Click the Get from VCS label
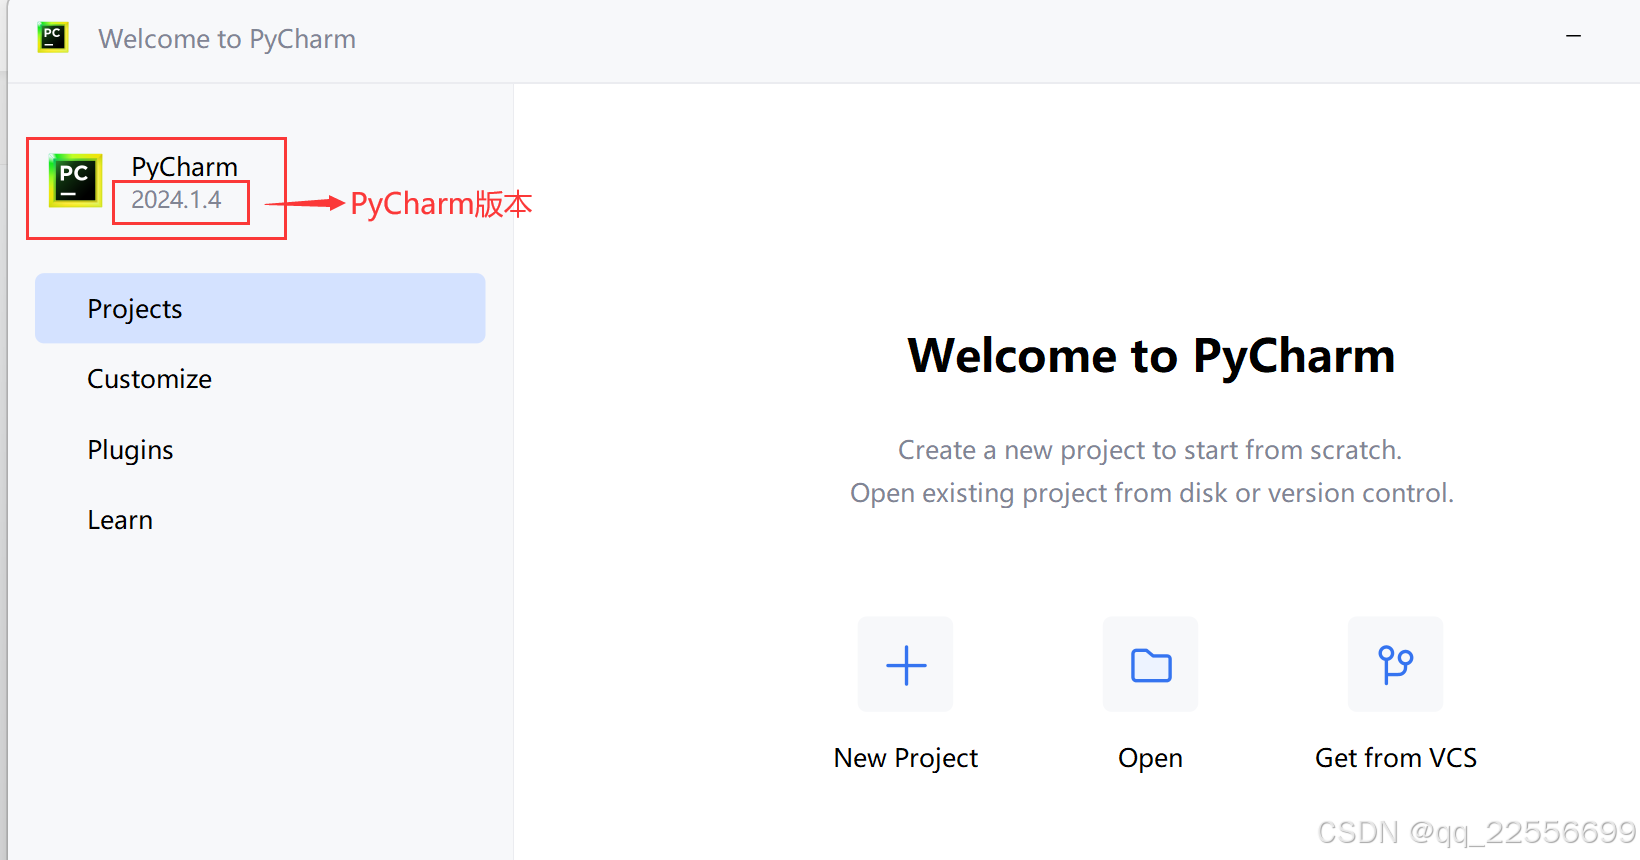1640x860 pixels. 1396,758
